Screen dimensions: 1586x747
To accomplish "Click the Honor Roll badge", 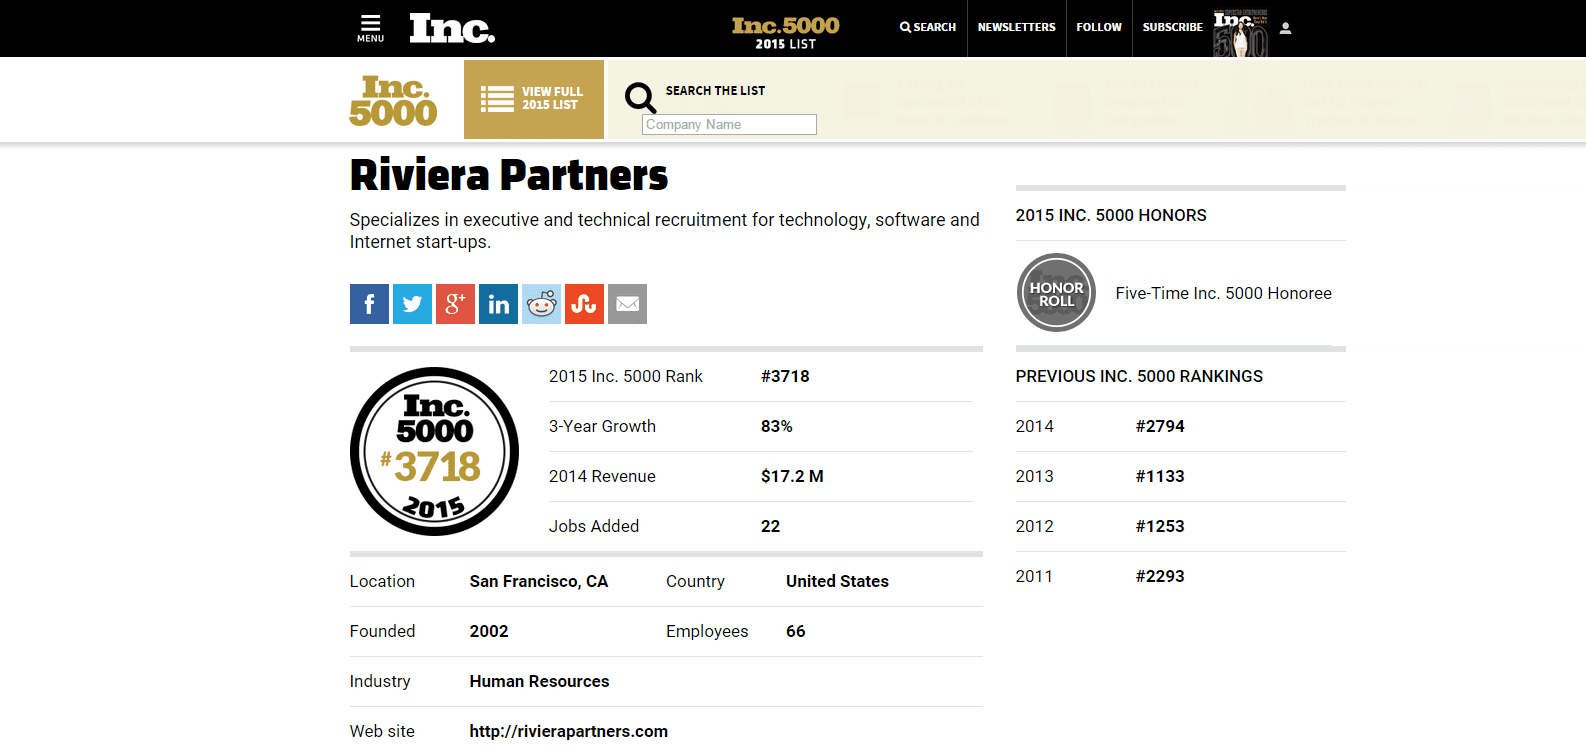I will 1056,293.
